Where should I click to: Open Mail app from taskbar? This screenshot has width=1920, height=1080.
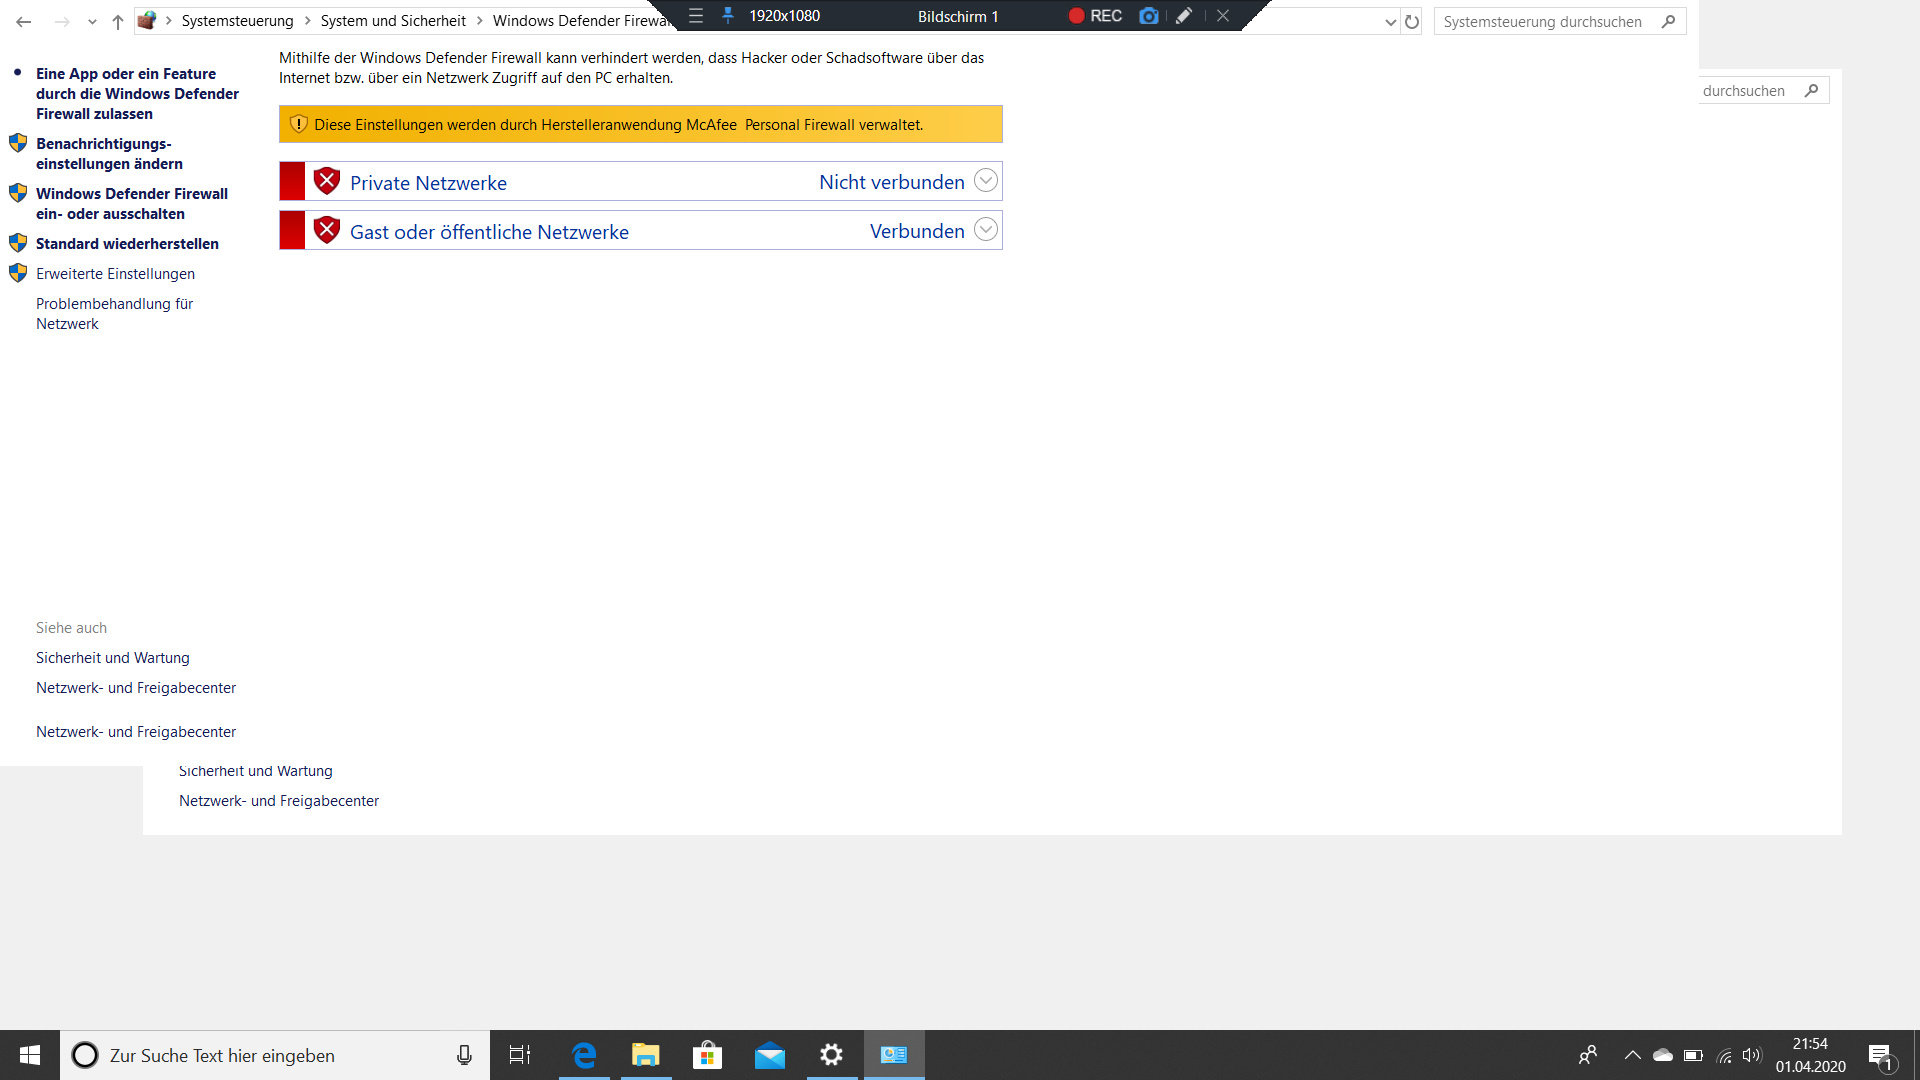[x=770, y=1055]
